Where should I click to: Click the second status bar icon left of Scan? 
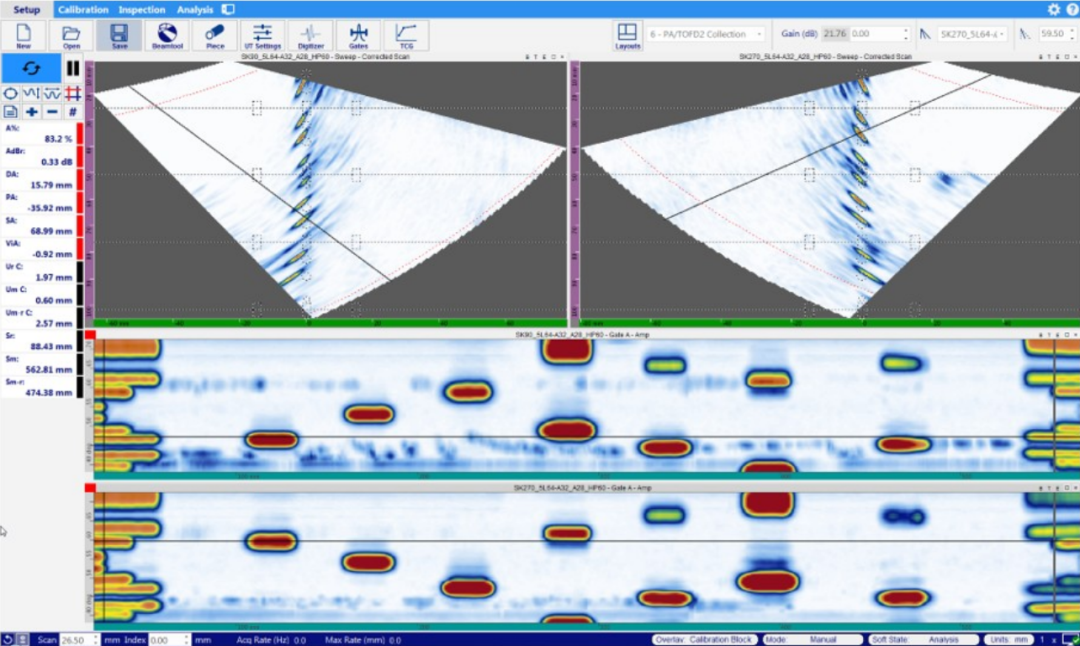(23, 640)
